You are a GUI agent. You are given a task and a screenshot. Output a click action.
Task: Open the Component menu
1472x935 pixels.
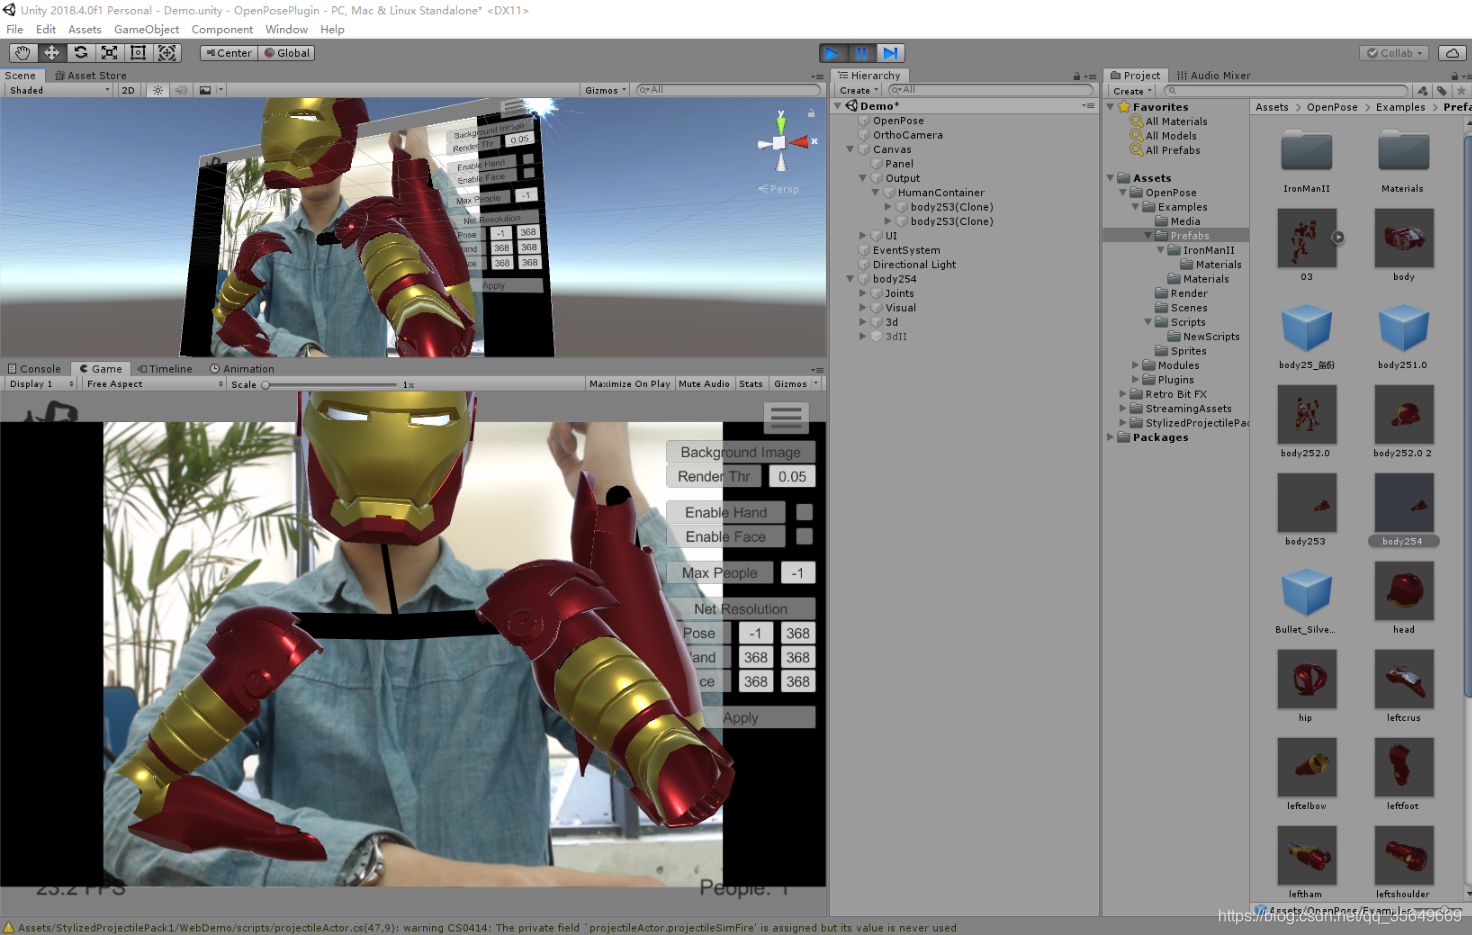(222, 29)
